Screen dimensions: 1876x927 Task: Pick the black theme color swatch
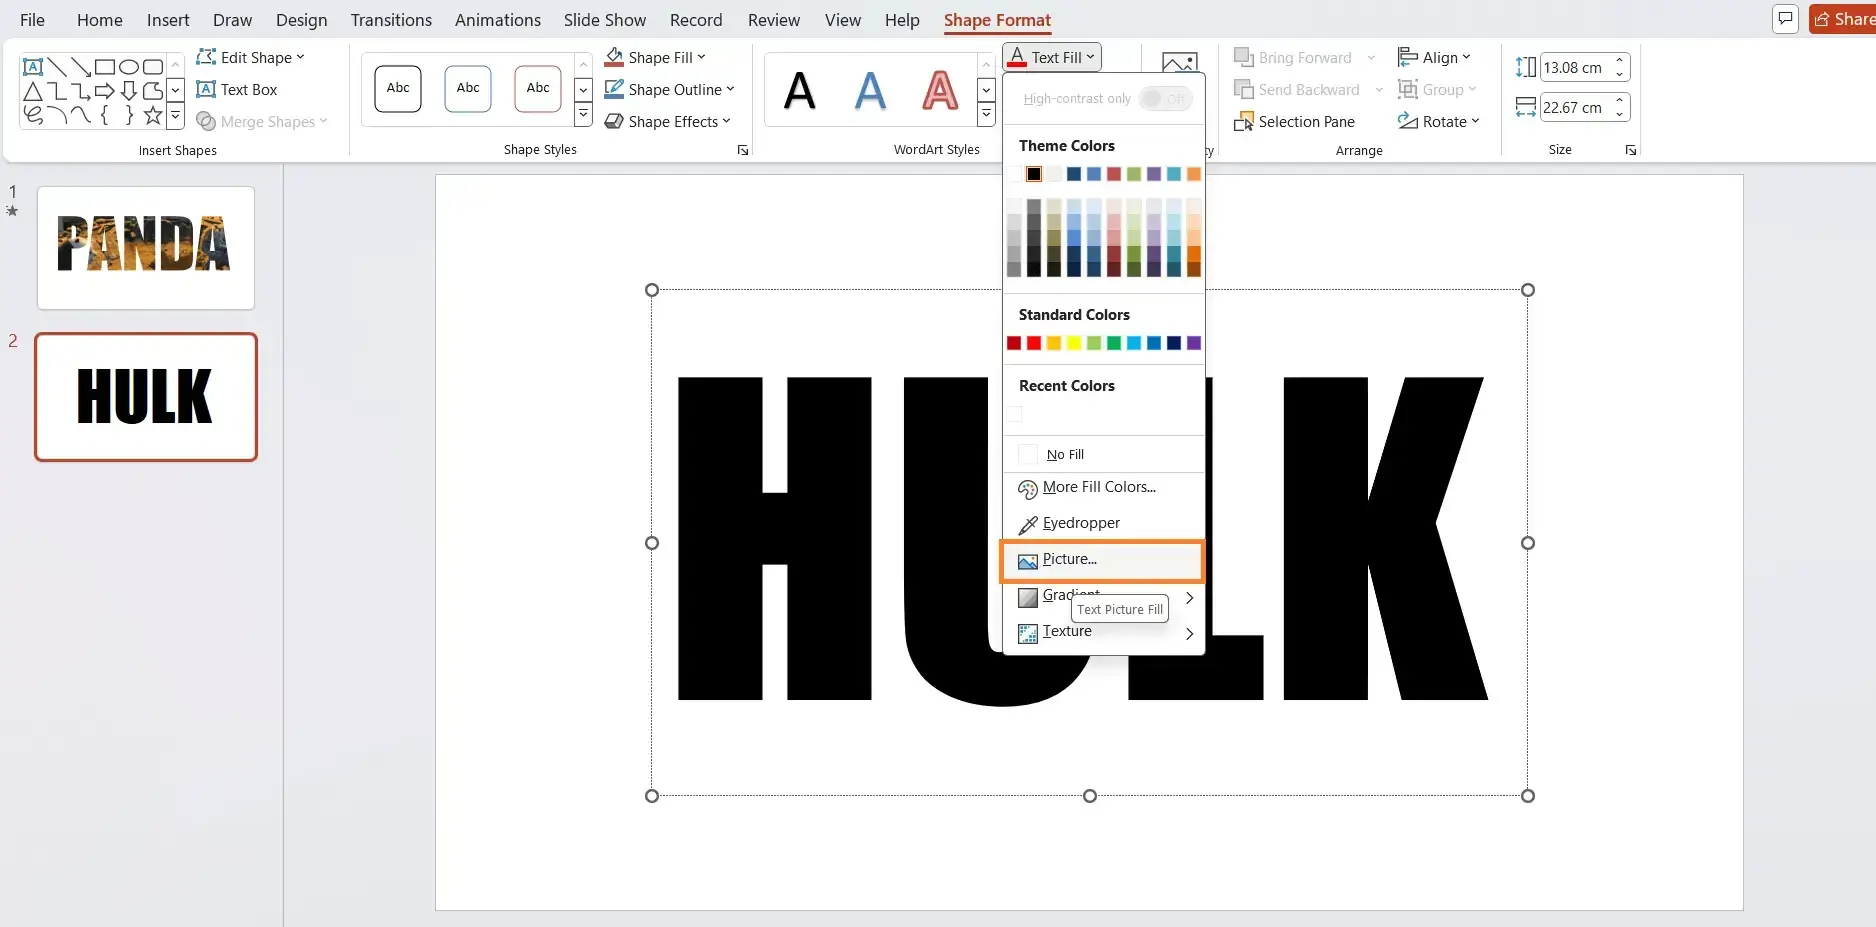pos(1034,174)
